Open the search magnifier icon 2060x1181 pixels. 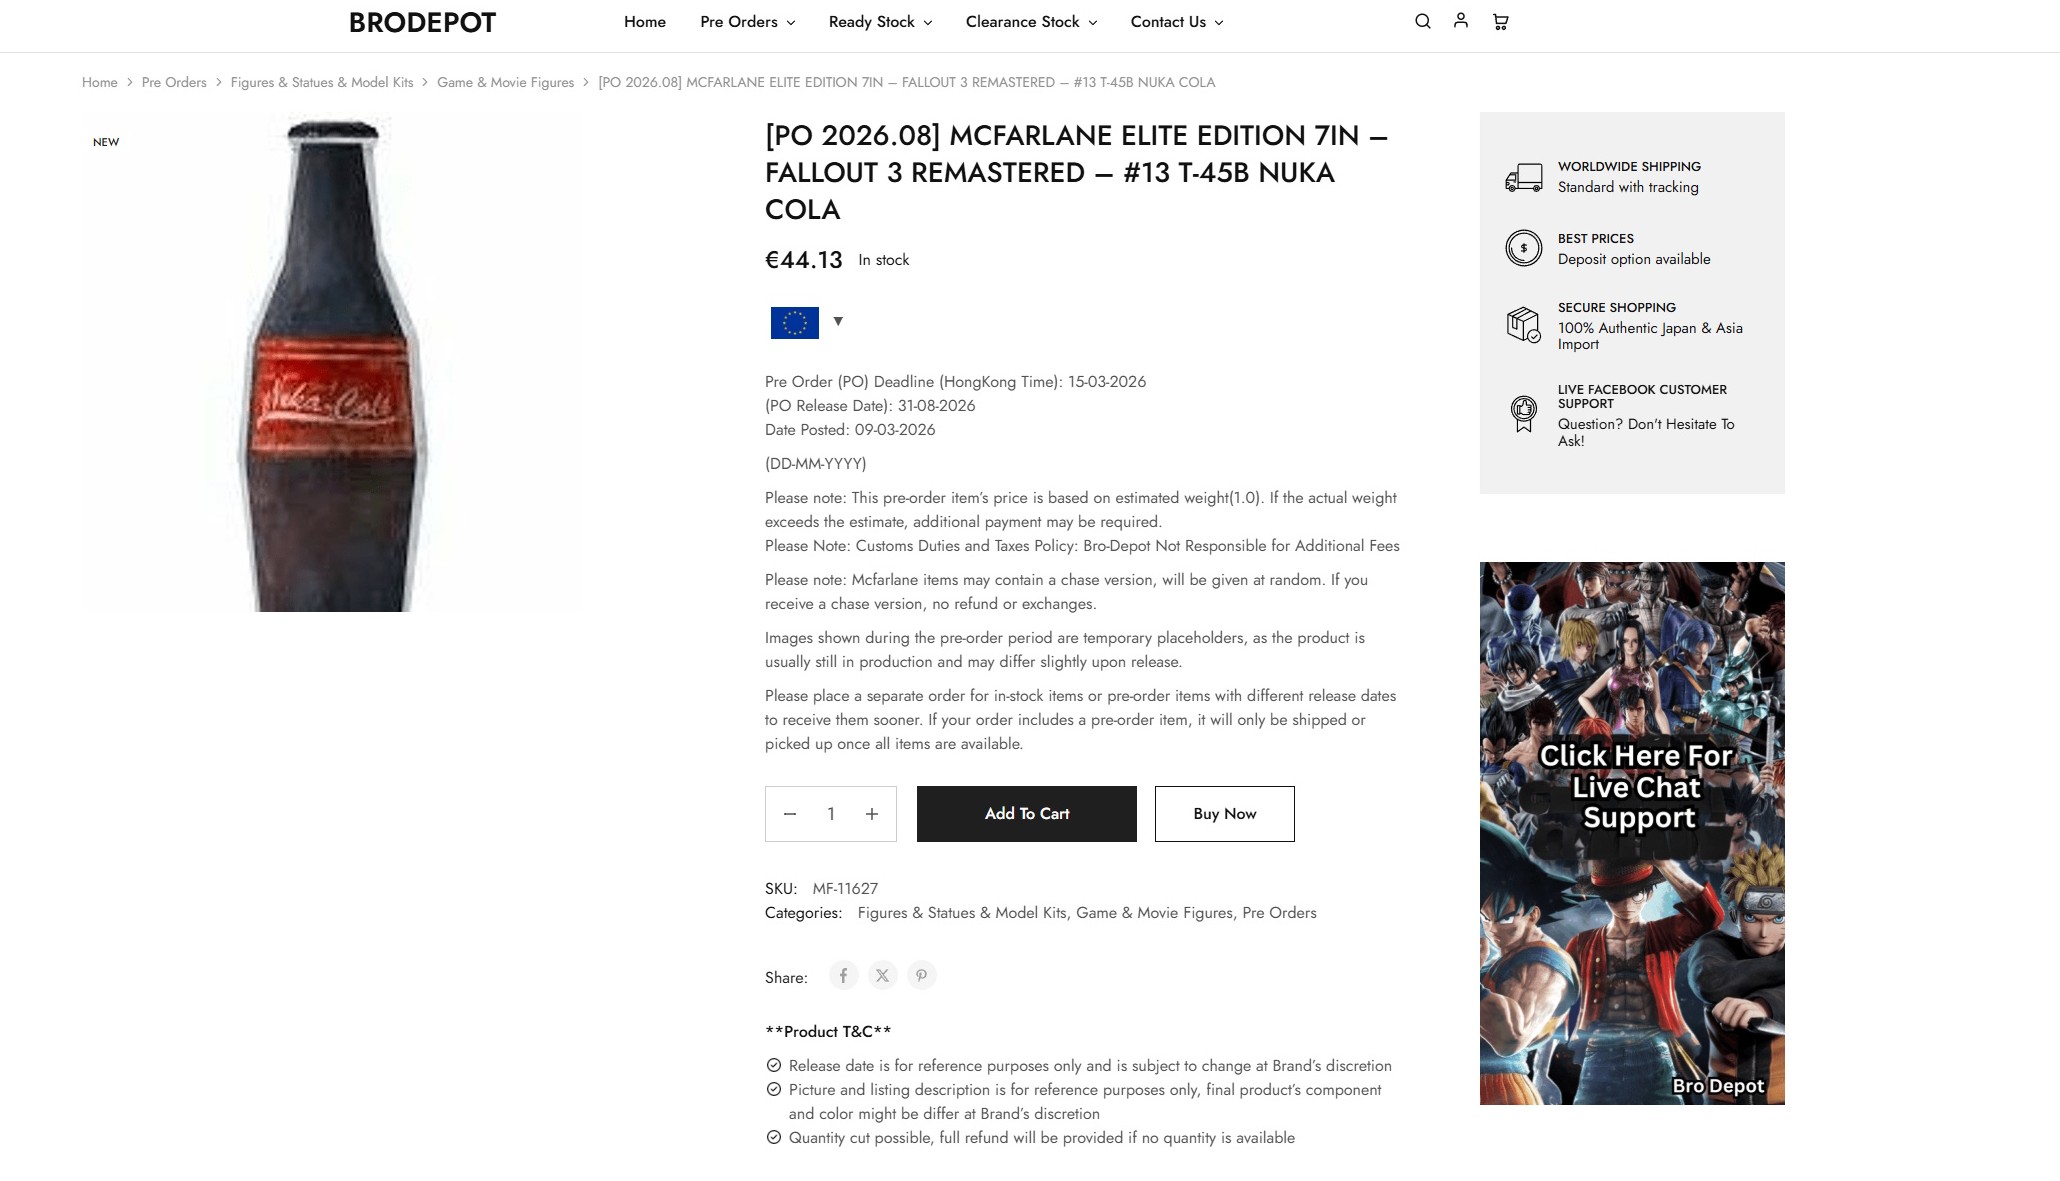click(1422, 21)
